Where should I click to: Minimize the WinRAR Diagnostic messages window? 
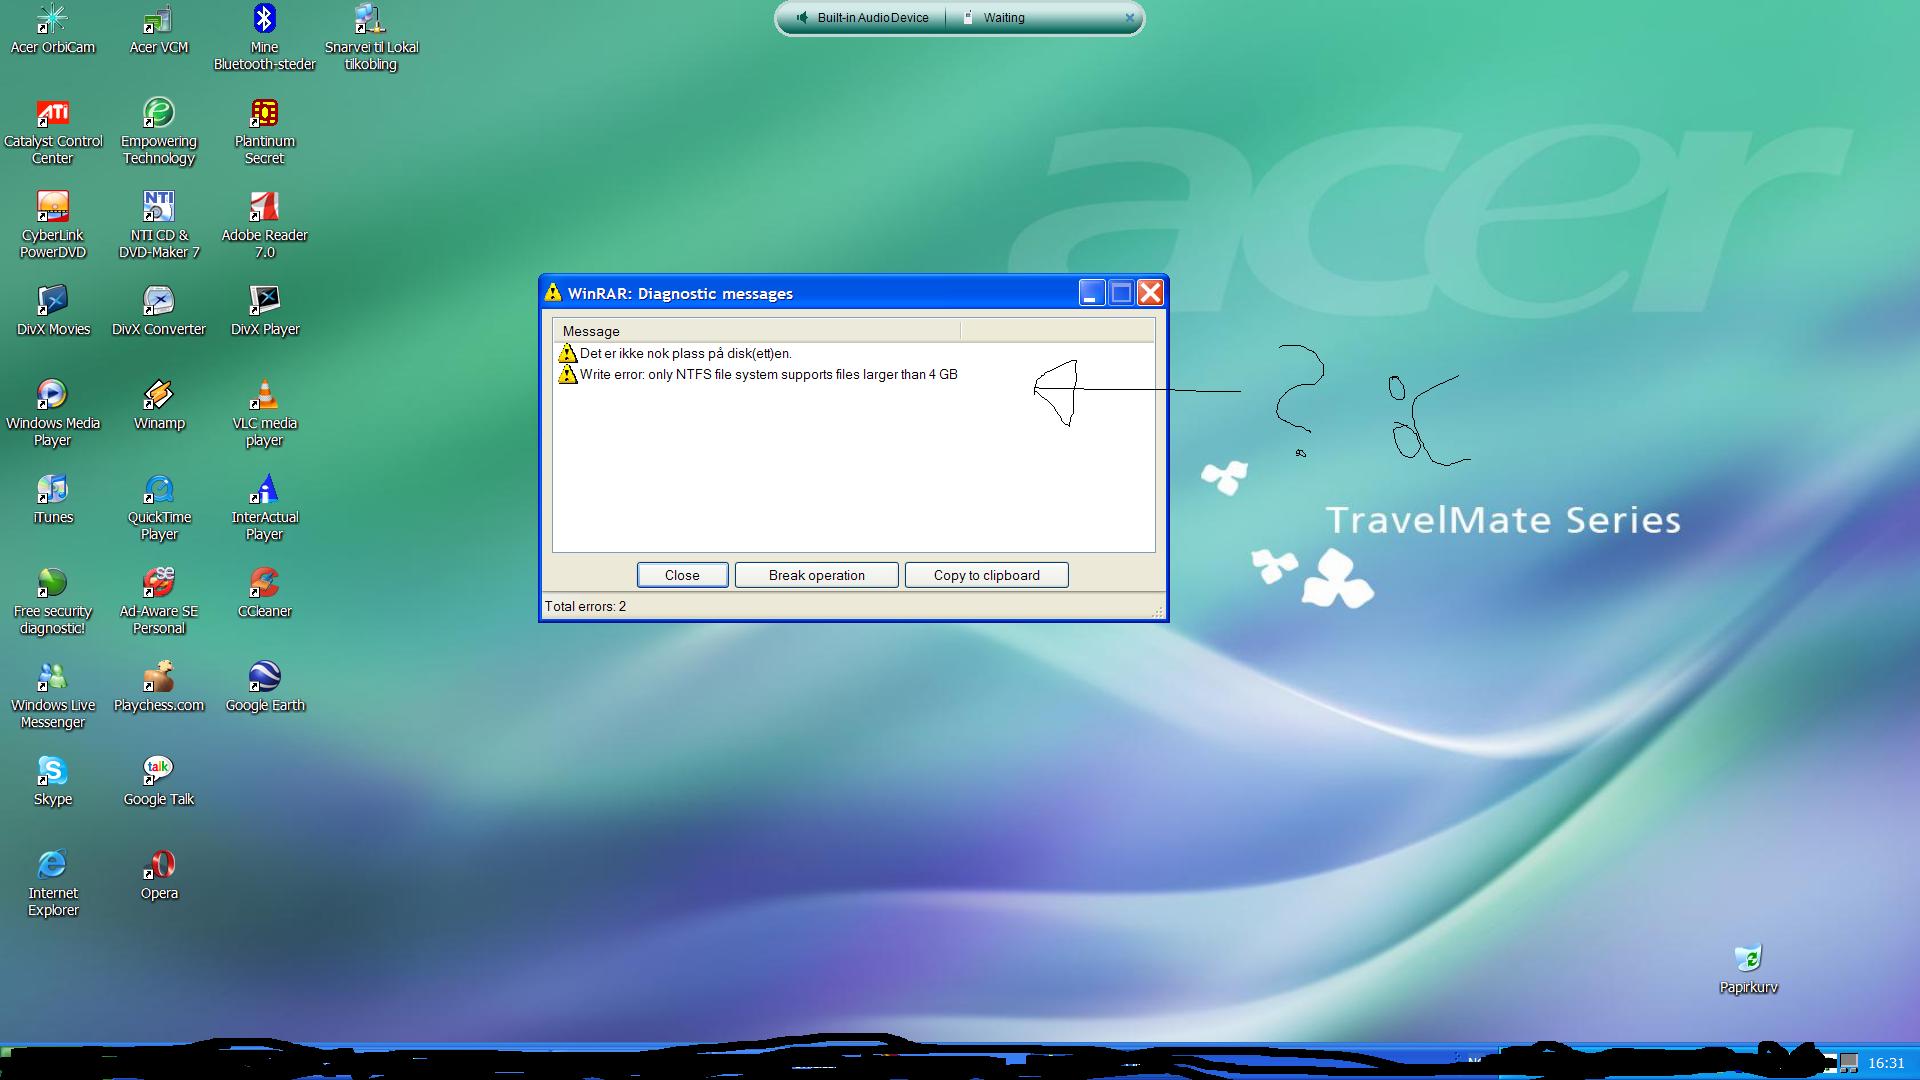(x=1092, y=293)
